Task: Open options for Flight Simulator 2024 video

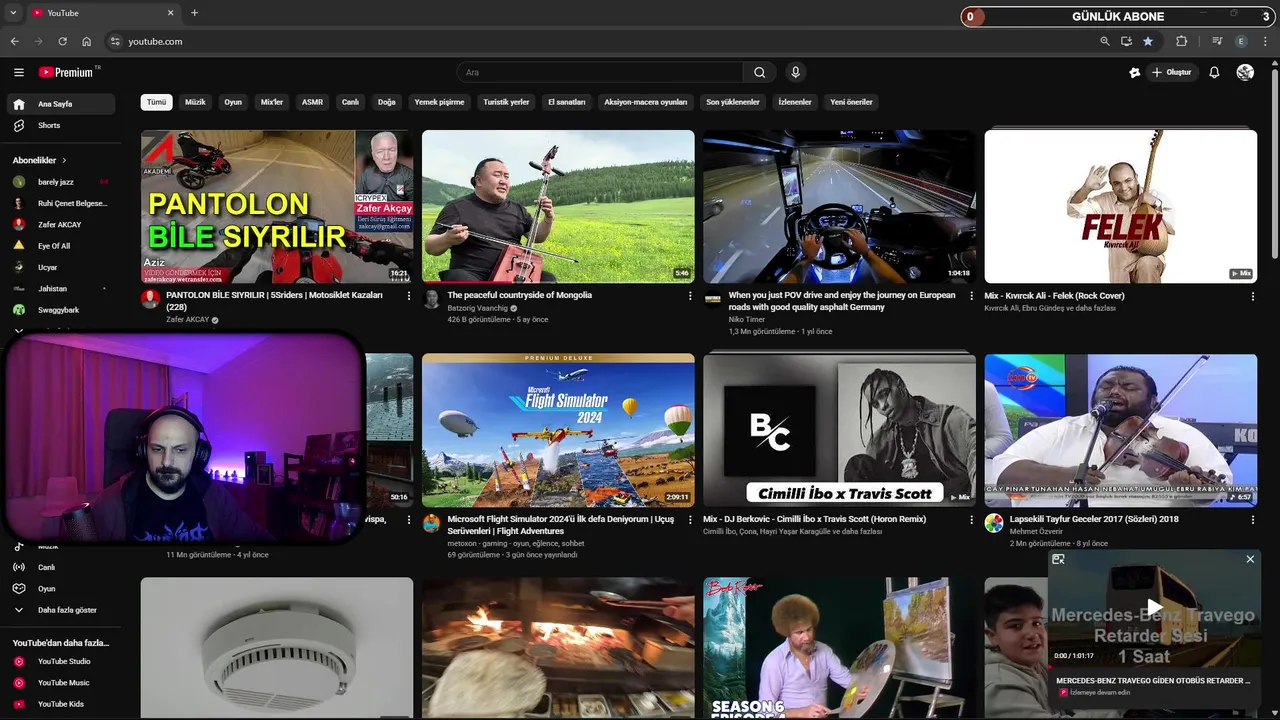Action: click(x=689, y=520)
